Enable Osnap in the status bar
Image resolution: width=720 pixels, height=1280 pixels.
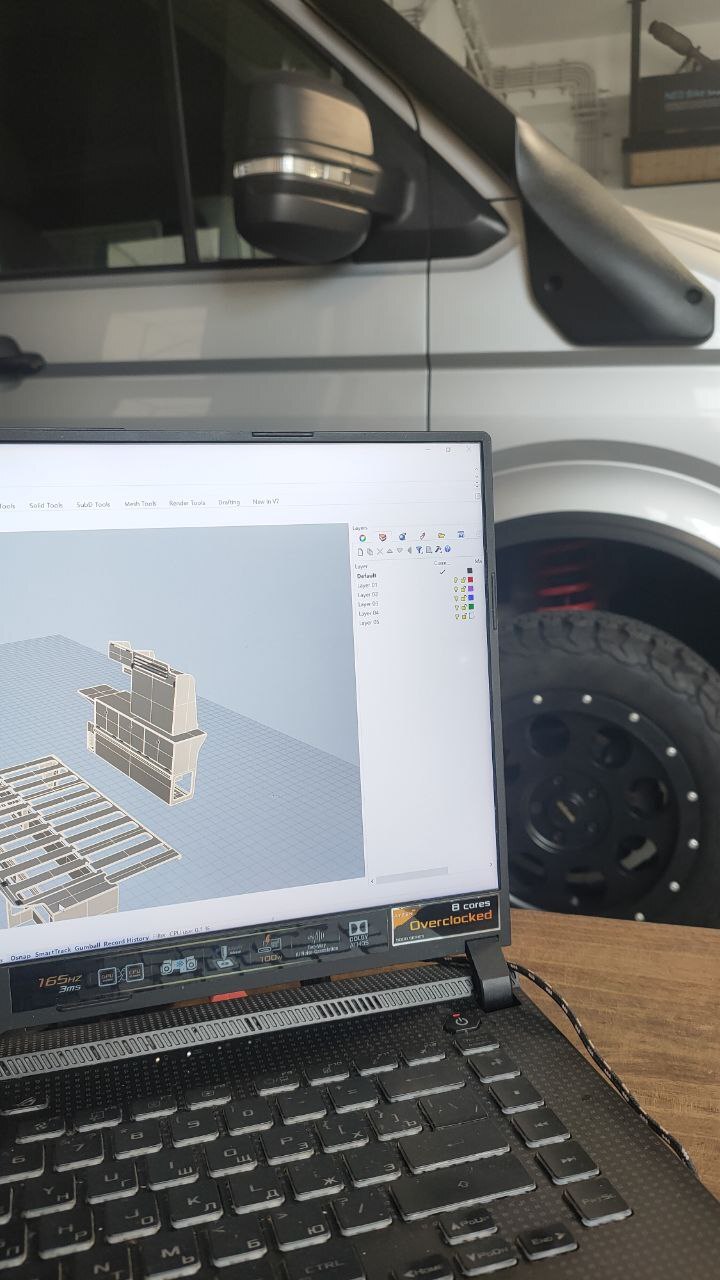coord(21,957)
